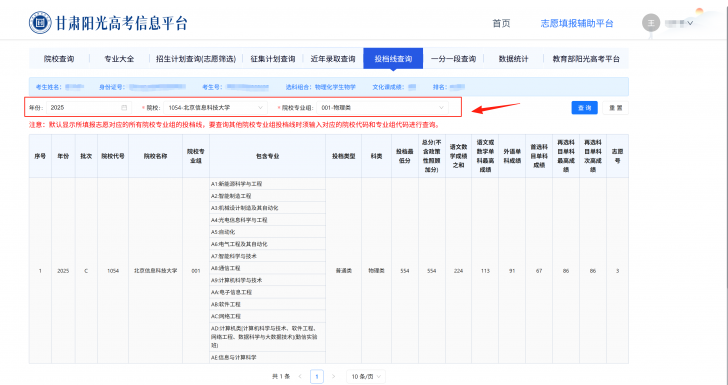The height and width of the screenshot is (385, 728).
Task: Click the major row A8:通信工程
Action: 267,268
